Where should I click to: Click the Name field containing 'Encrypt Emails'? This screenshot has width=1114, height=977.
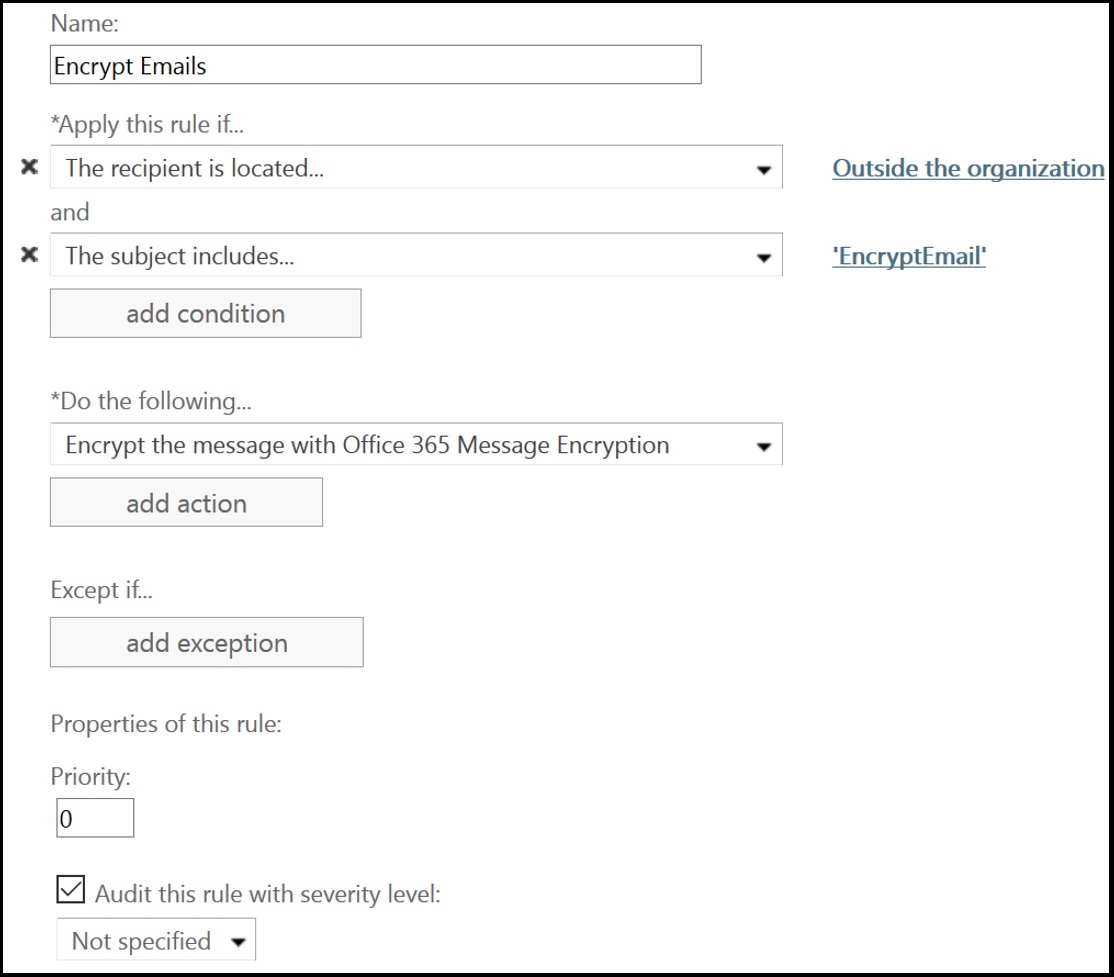[376, 65]
